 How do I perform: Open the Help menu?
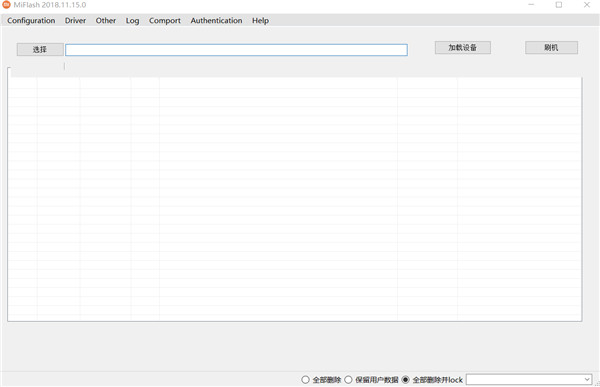(x=260, y=21)
